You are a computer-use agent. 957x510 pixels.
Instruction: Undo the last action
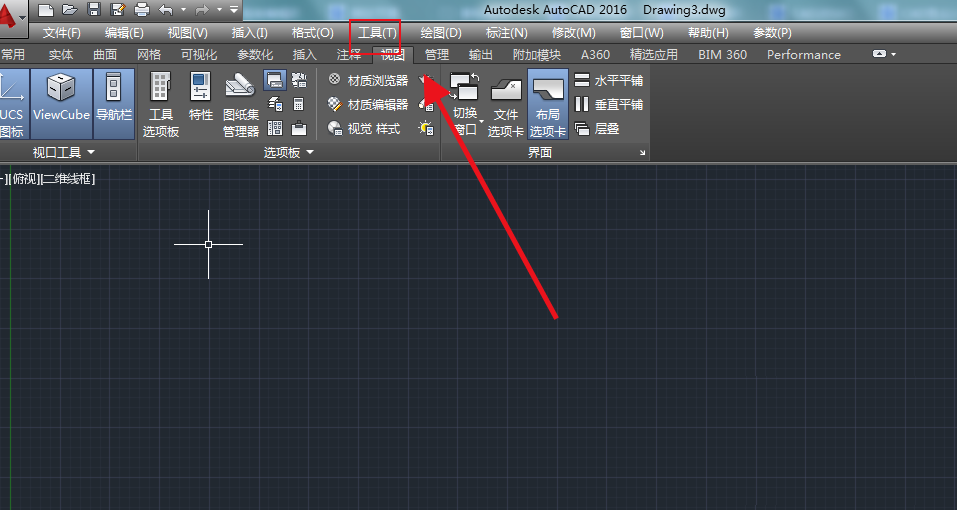coord(165,10)
